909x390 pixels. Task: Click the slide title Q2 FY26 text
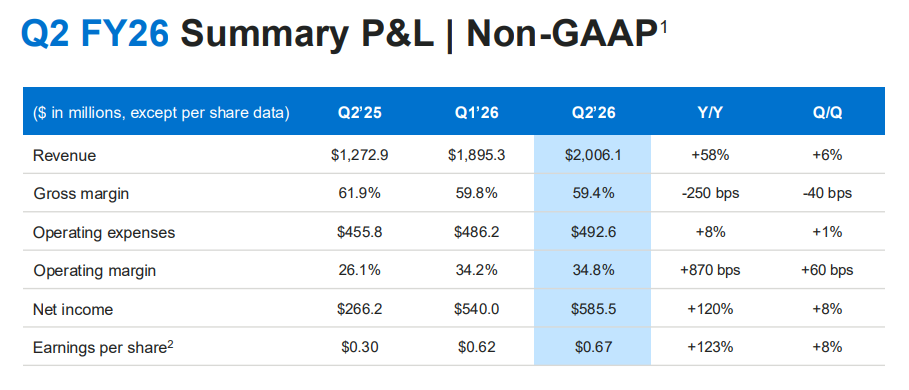[x=94, y=33]
